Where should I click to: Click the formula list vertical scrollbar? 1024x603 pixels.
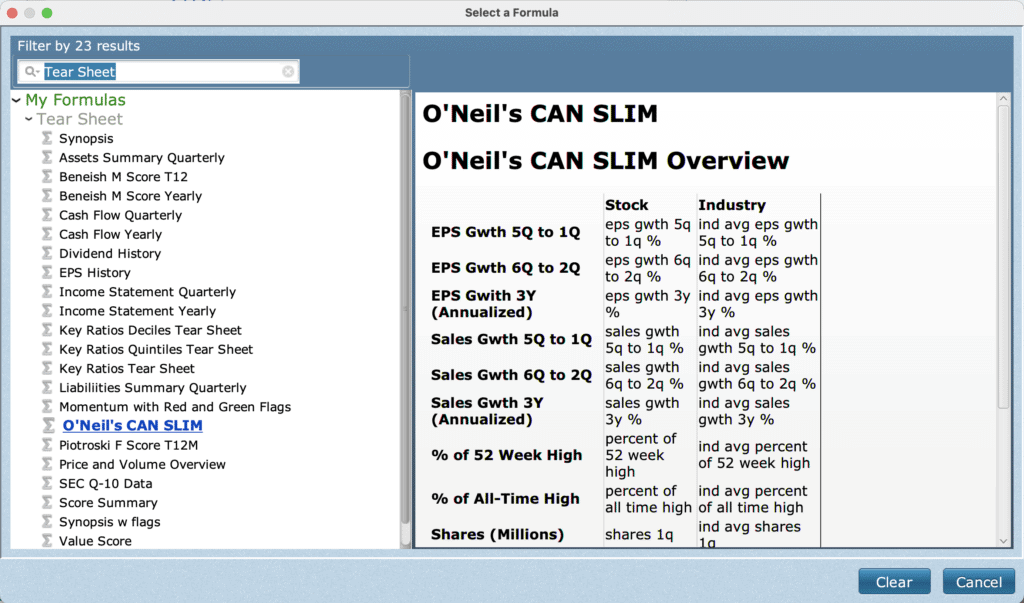click(x=406, y=307)
